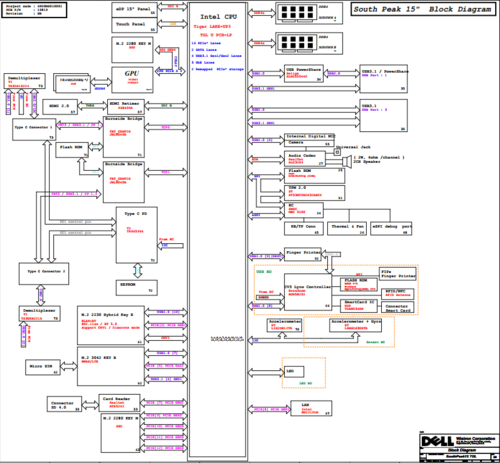
Task: Click the DELL logo in title block
Action: [x=437, y=441]
